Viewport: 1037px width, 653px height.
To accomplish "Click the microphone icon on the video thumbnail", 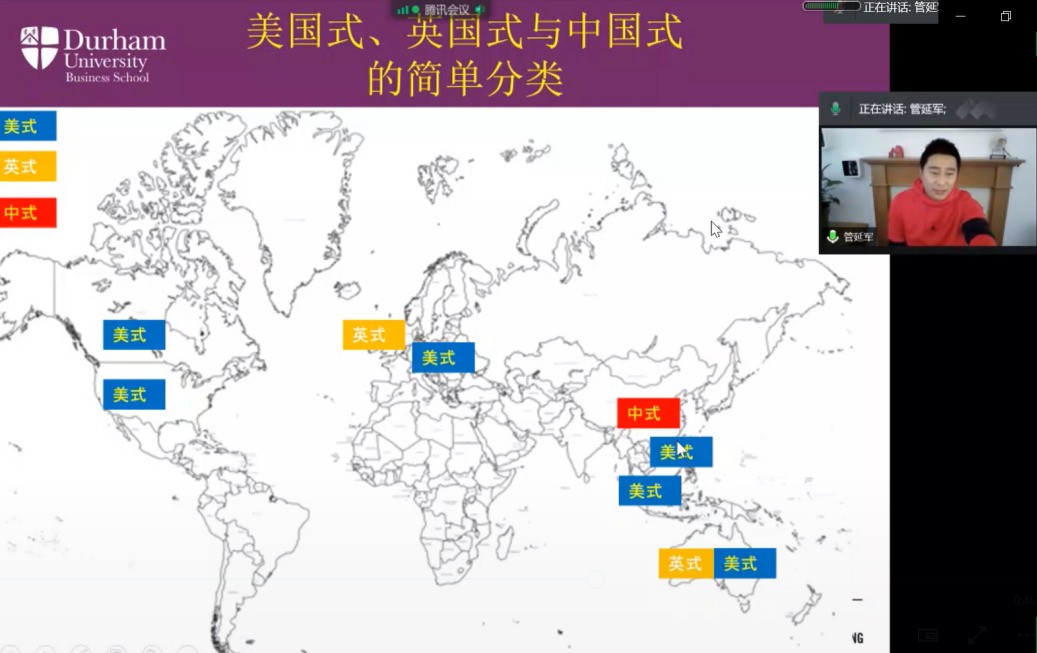I will (832, 237).
